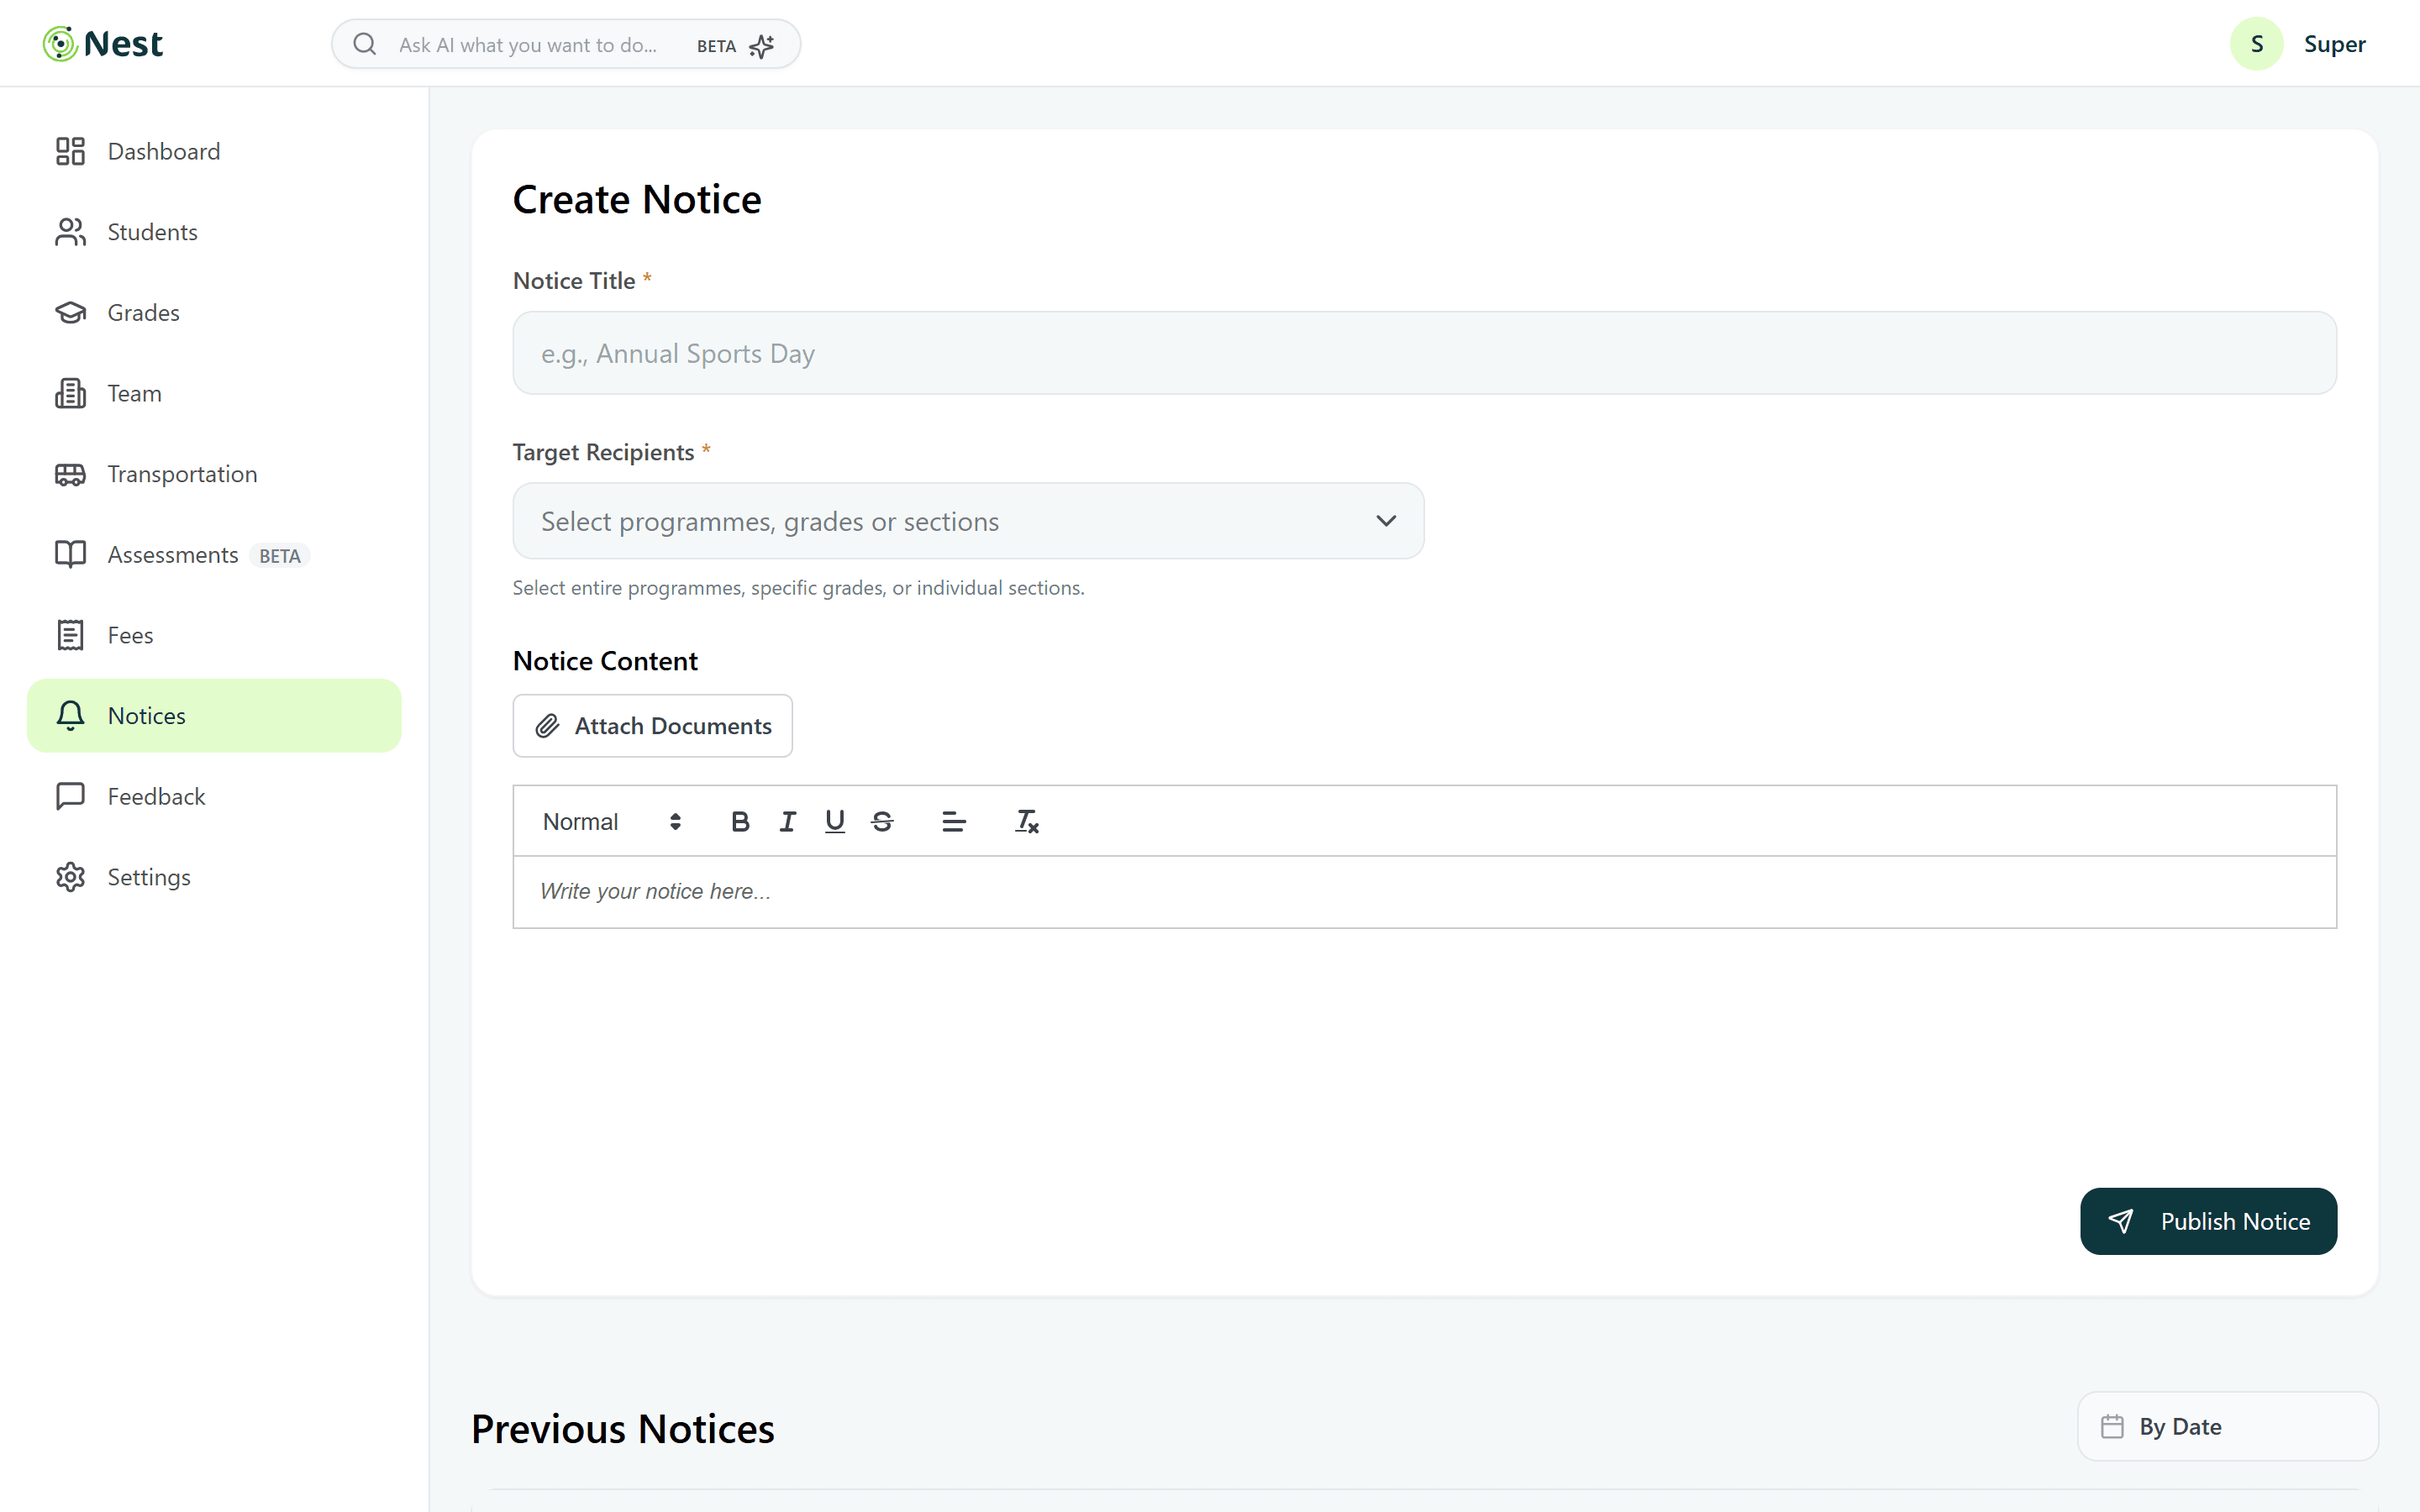The height and width of the screenshot is (1512, 2420).
Task: Click the Notice Content label
Action: point(605,661)
